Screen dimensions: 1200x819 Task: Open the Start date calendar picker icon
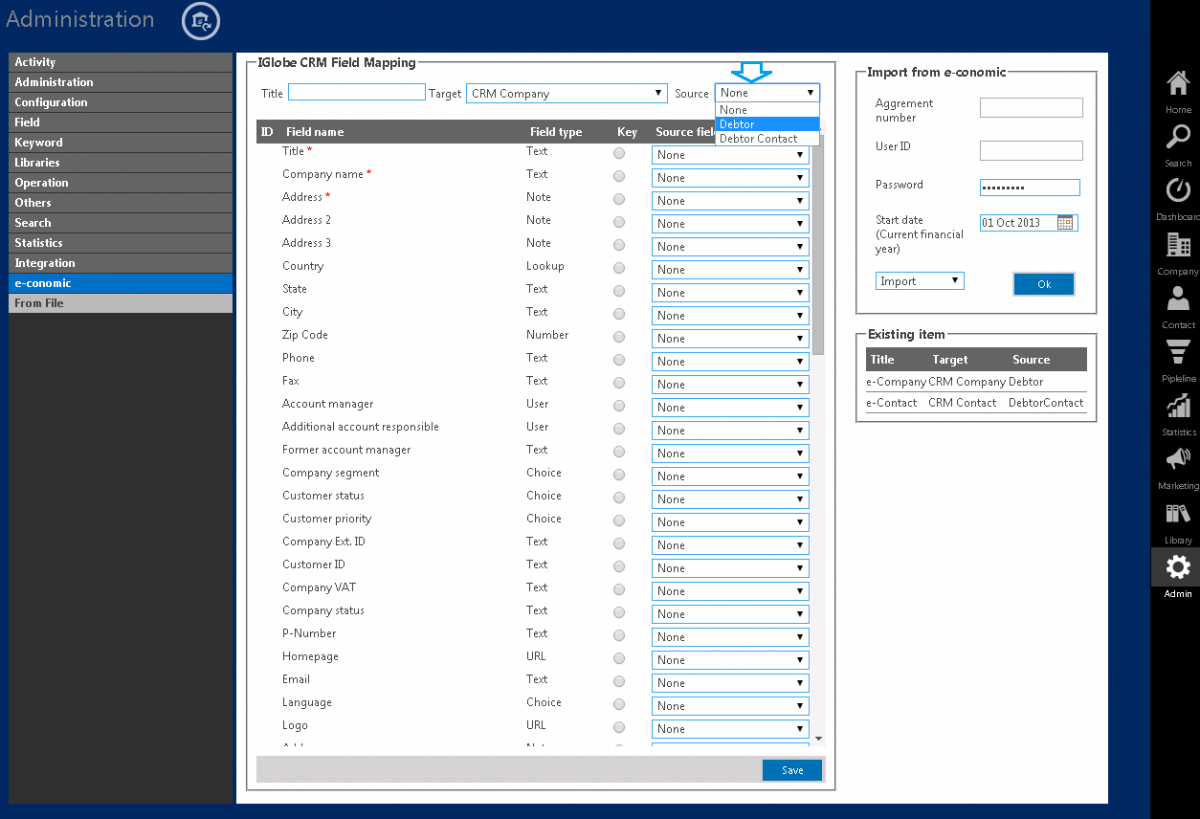click(1066, 222)
